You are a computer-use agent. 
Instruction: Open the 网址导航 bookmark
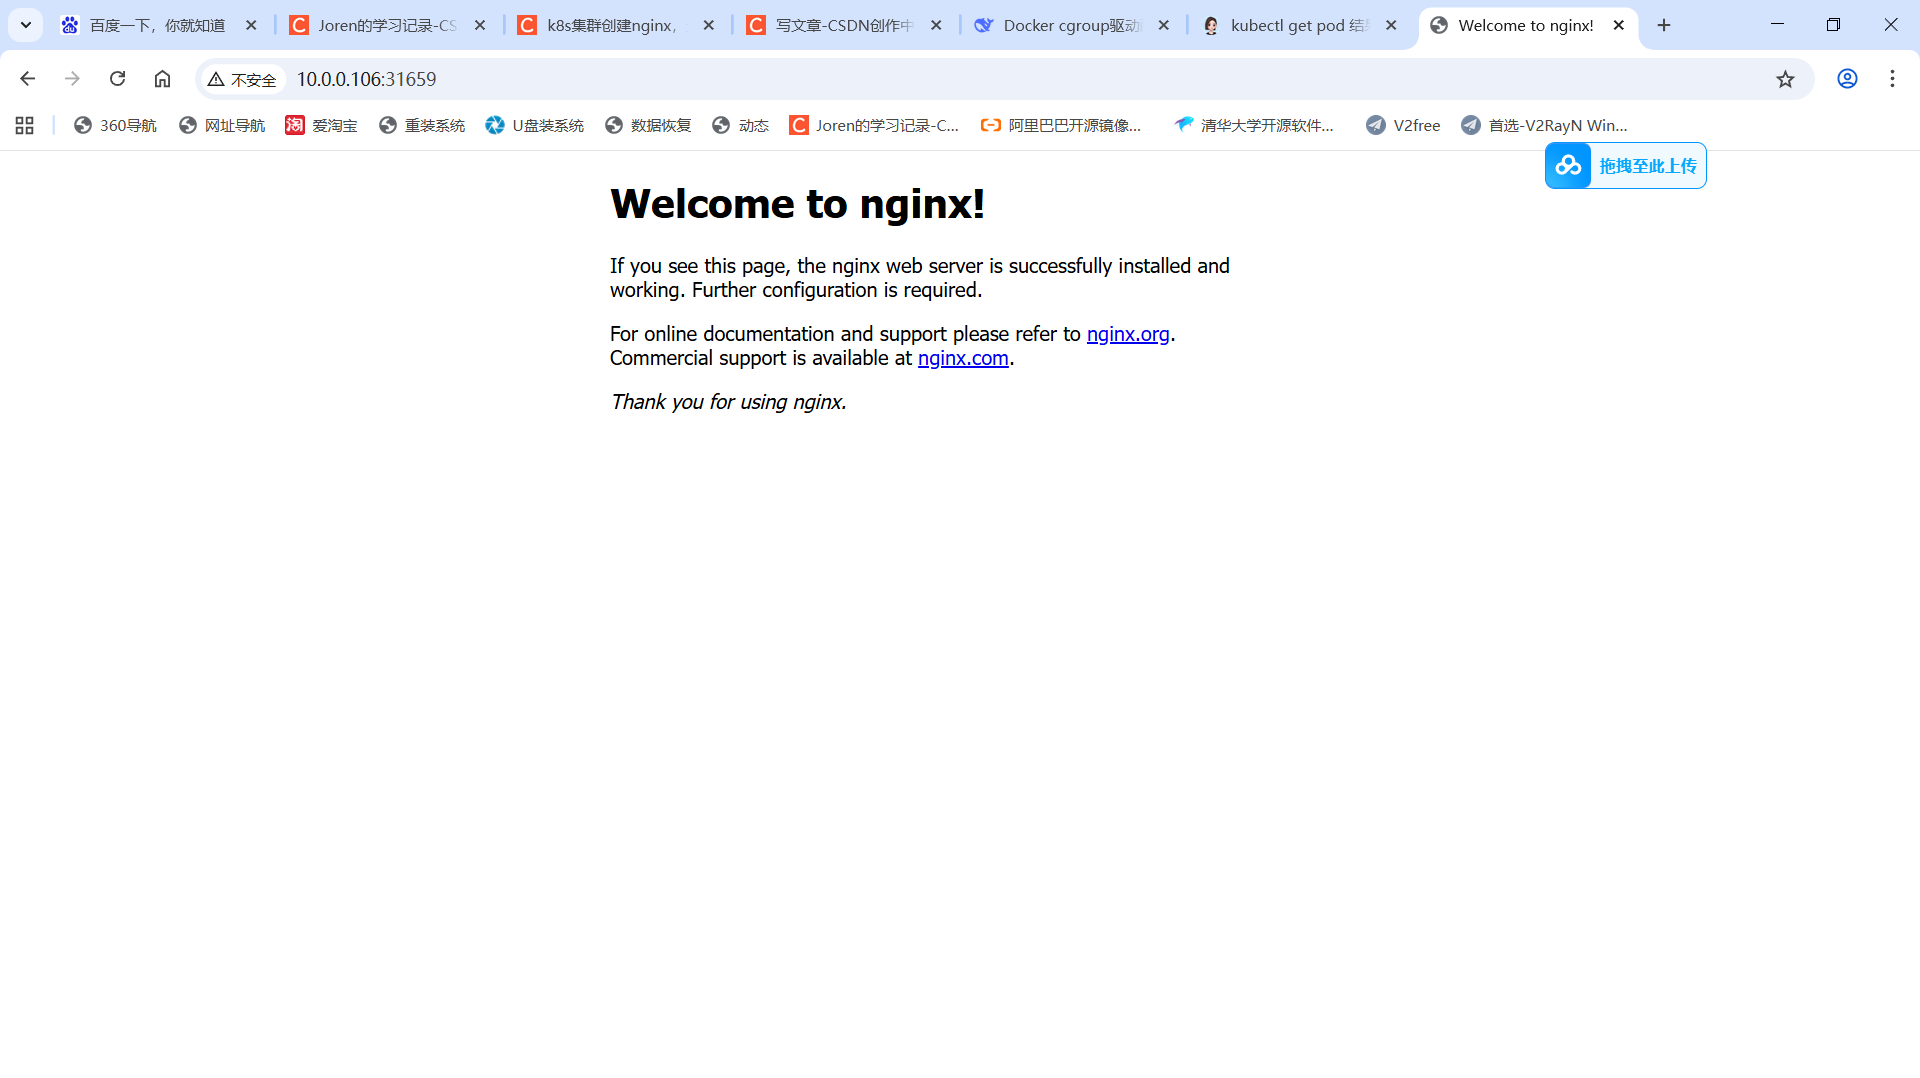(x=222, y=125)
